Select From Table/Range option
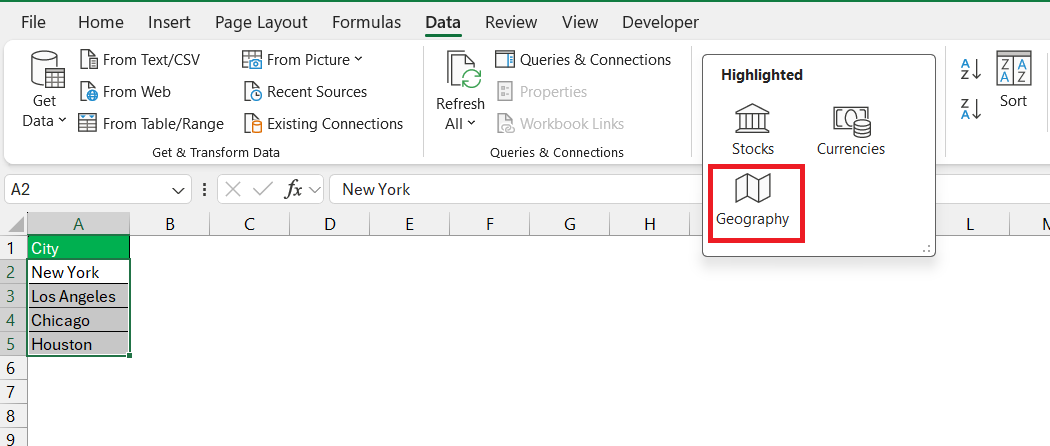This screenshot has height=446, width=1050. [x=151, y=124]
